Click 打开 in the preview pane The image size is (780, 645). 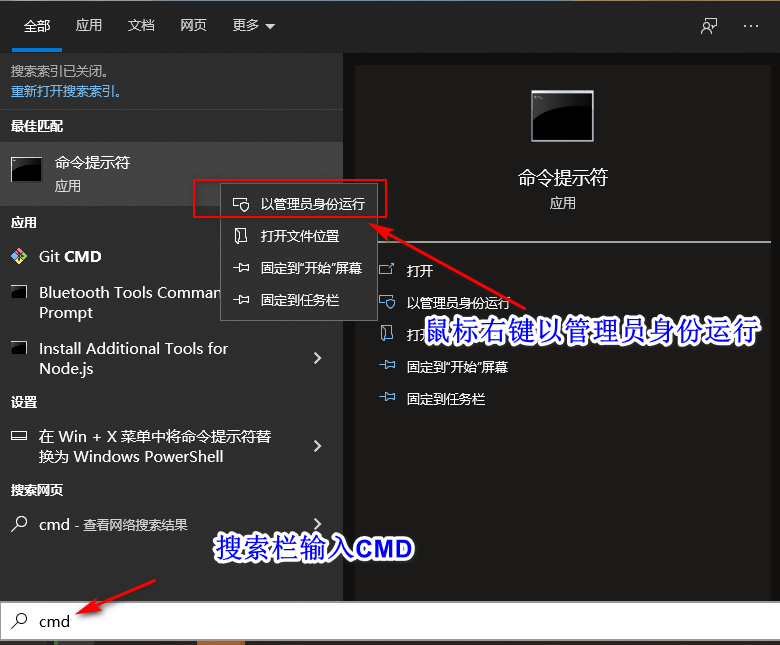420,271
